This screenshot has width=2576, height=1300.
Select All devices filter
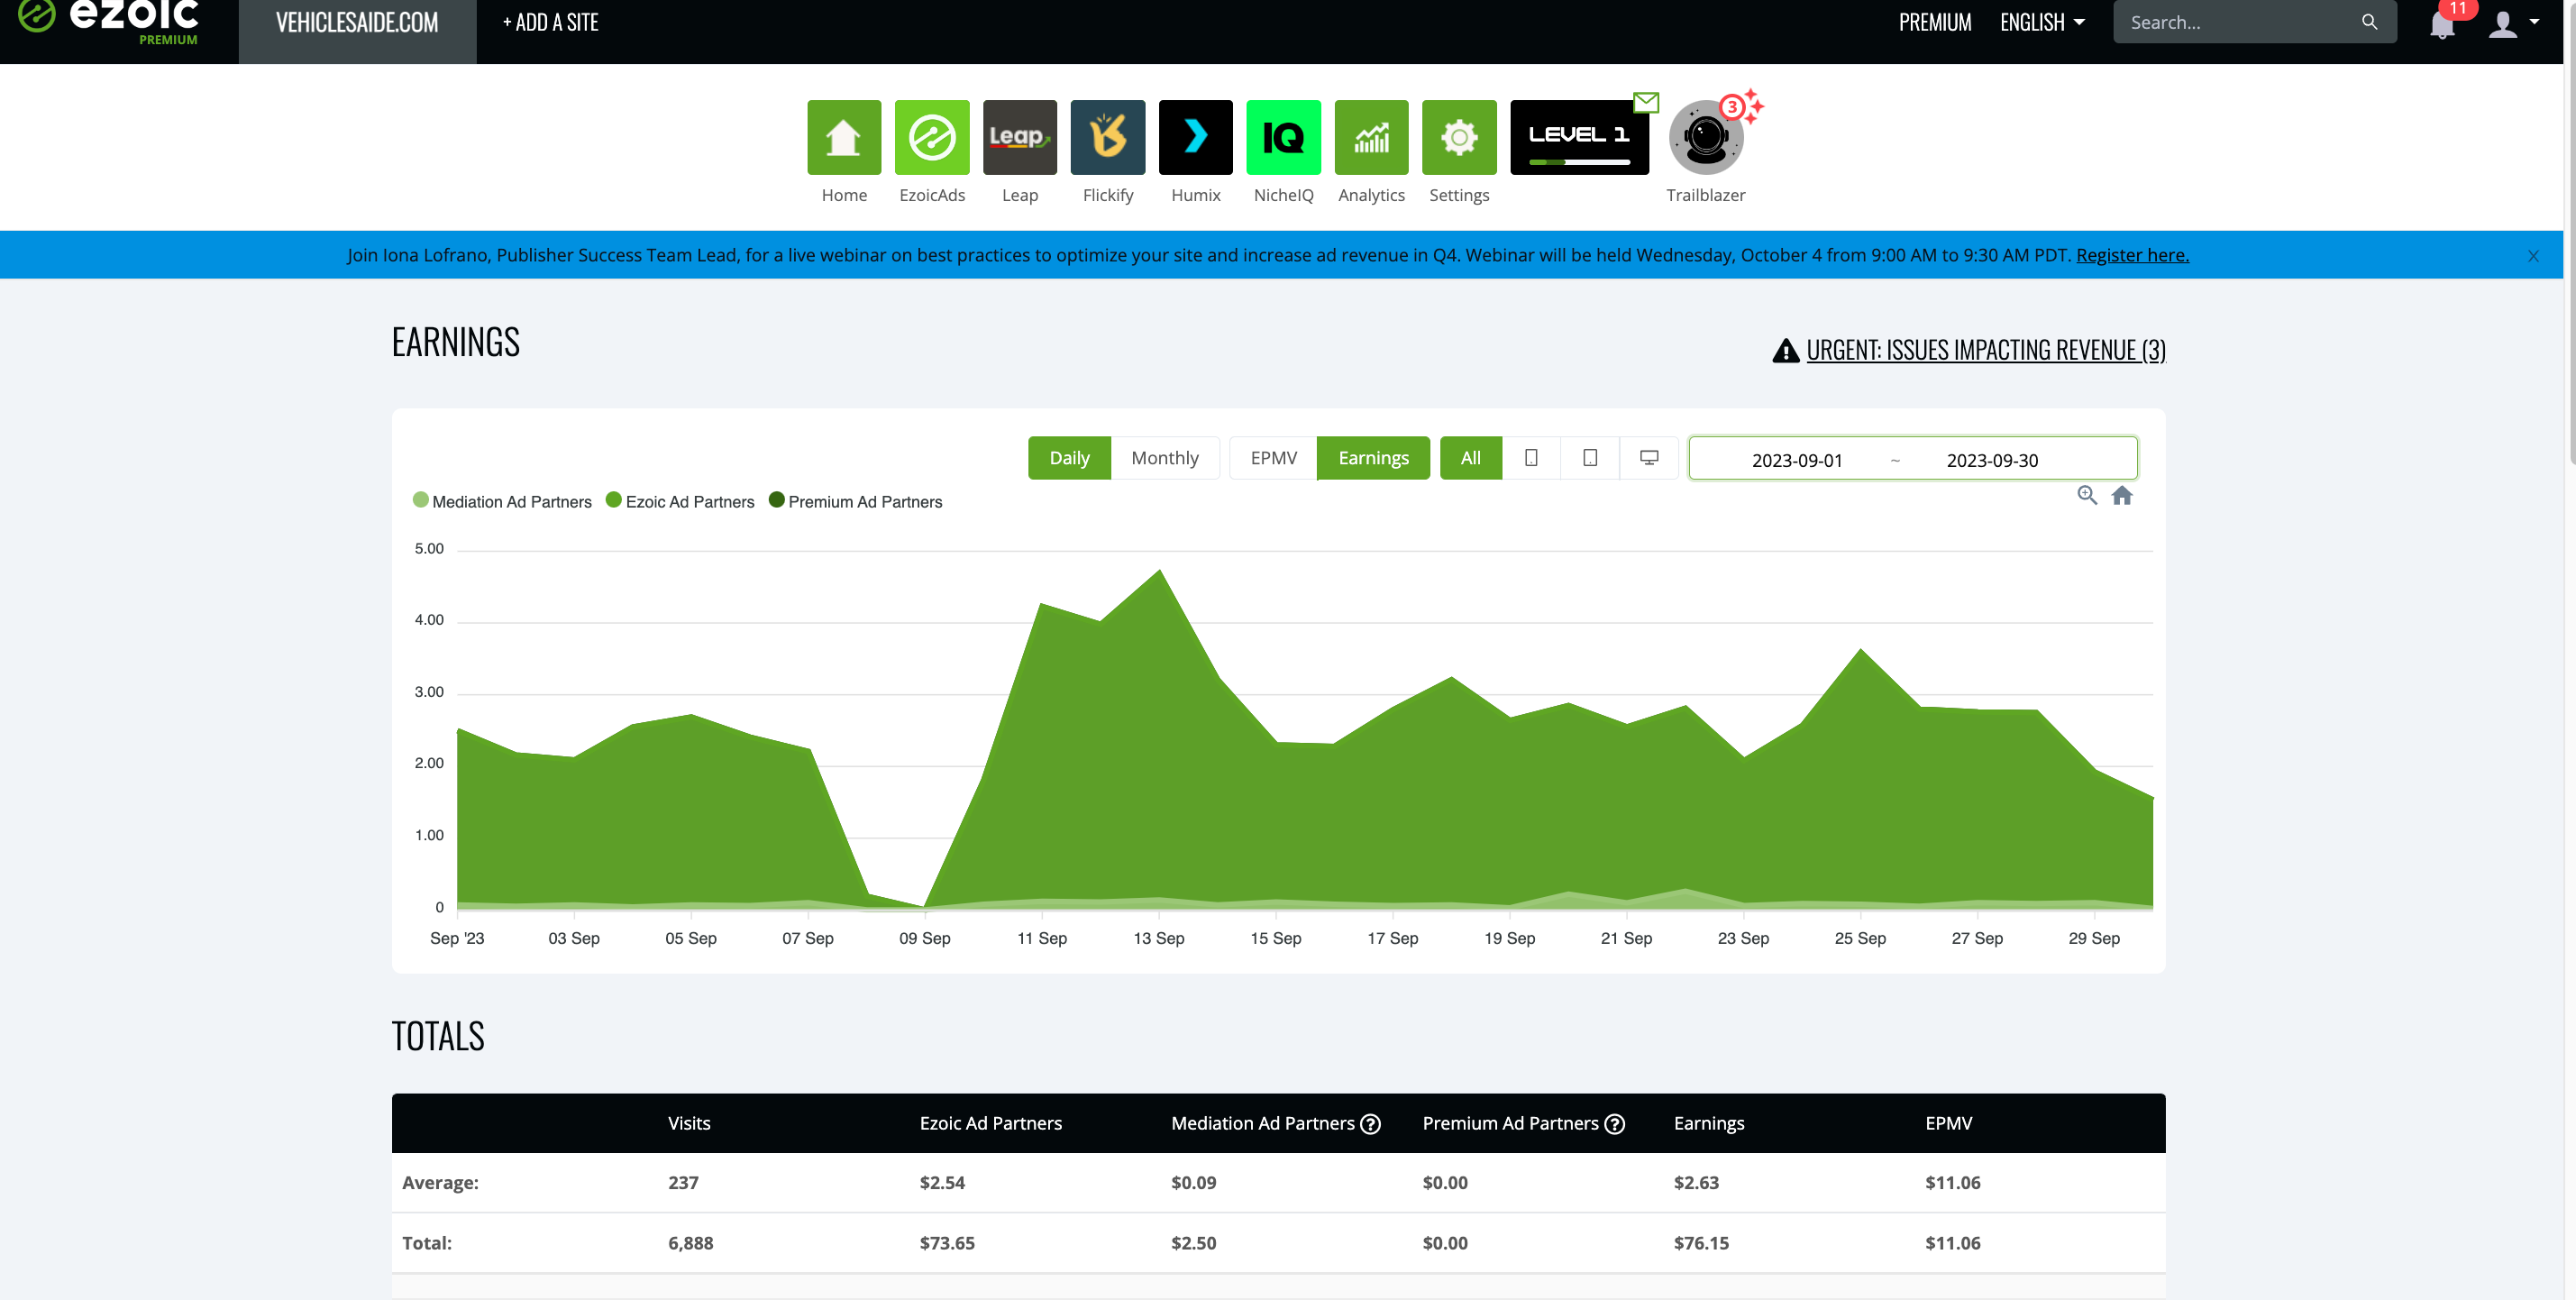point(1470,458)
